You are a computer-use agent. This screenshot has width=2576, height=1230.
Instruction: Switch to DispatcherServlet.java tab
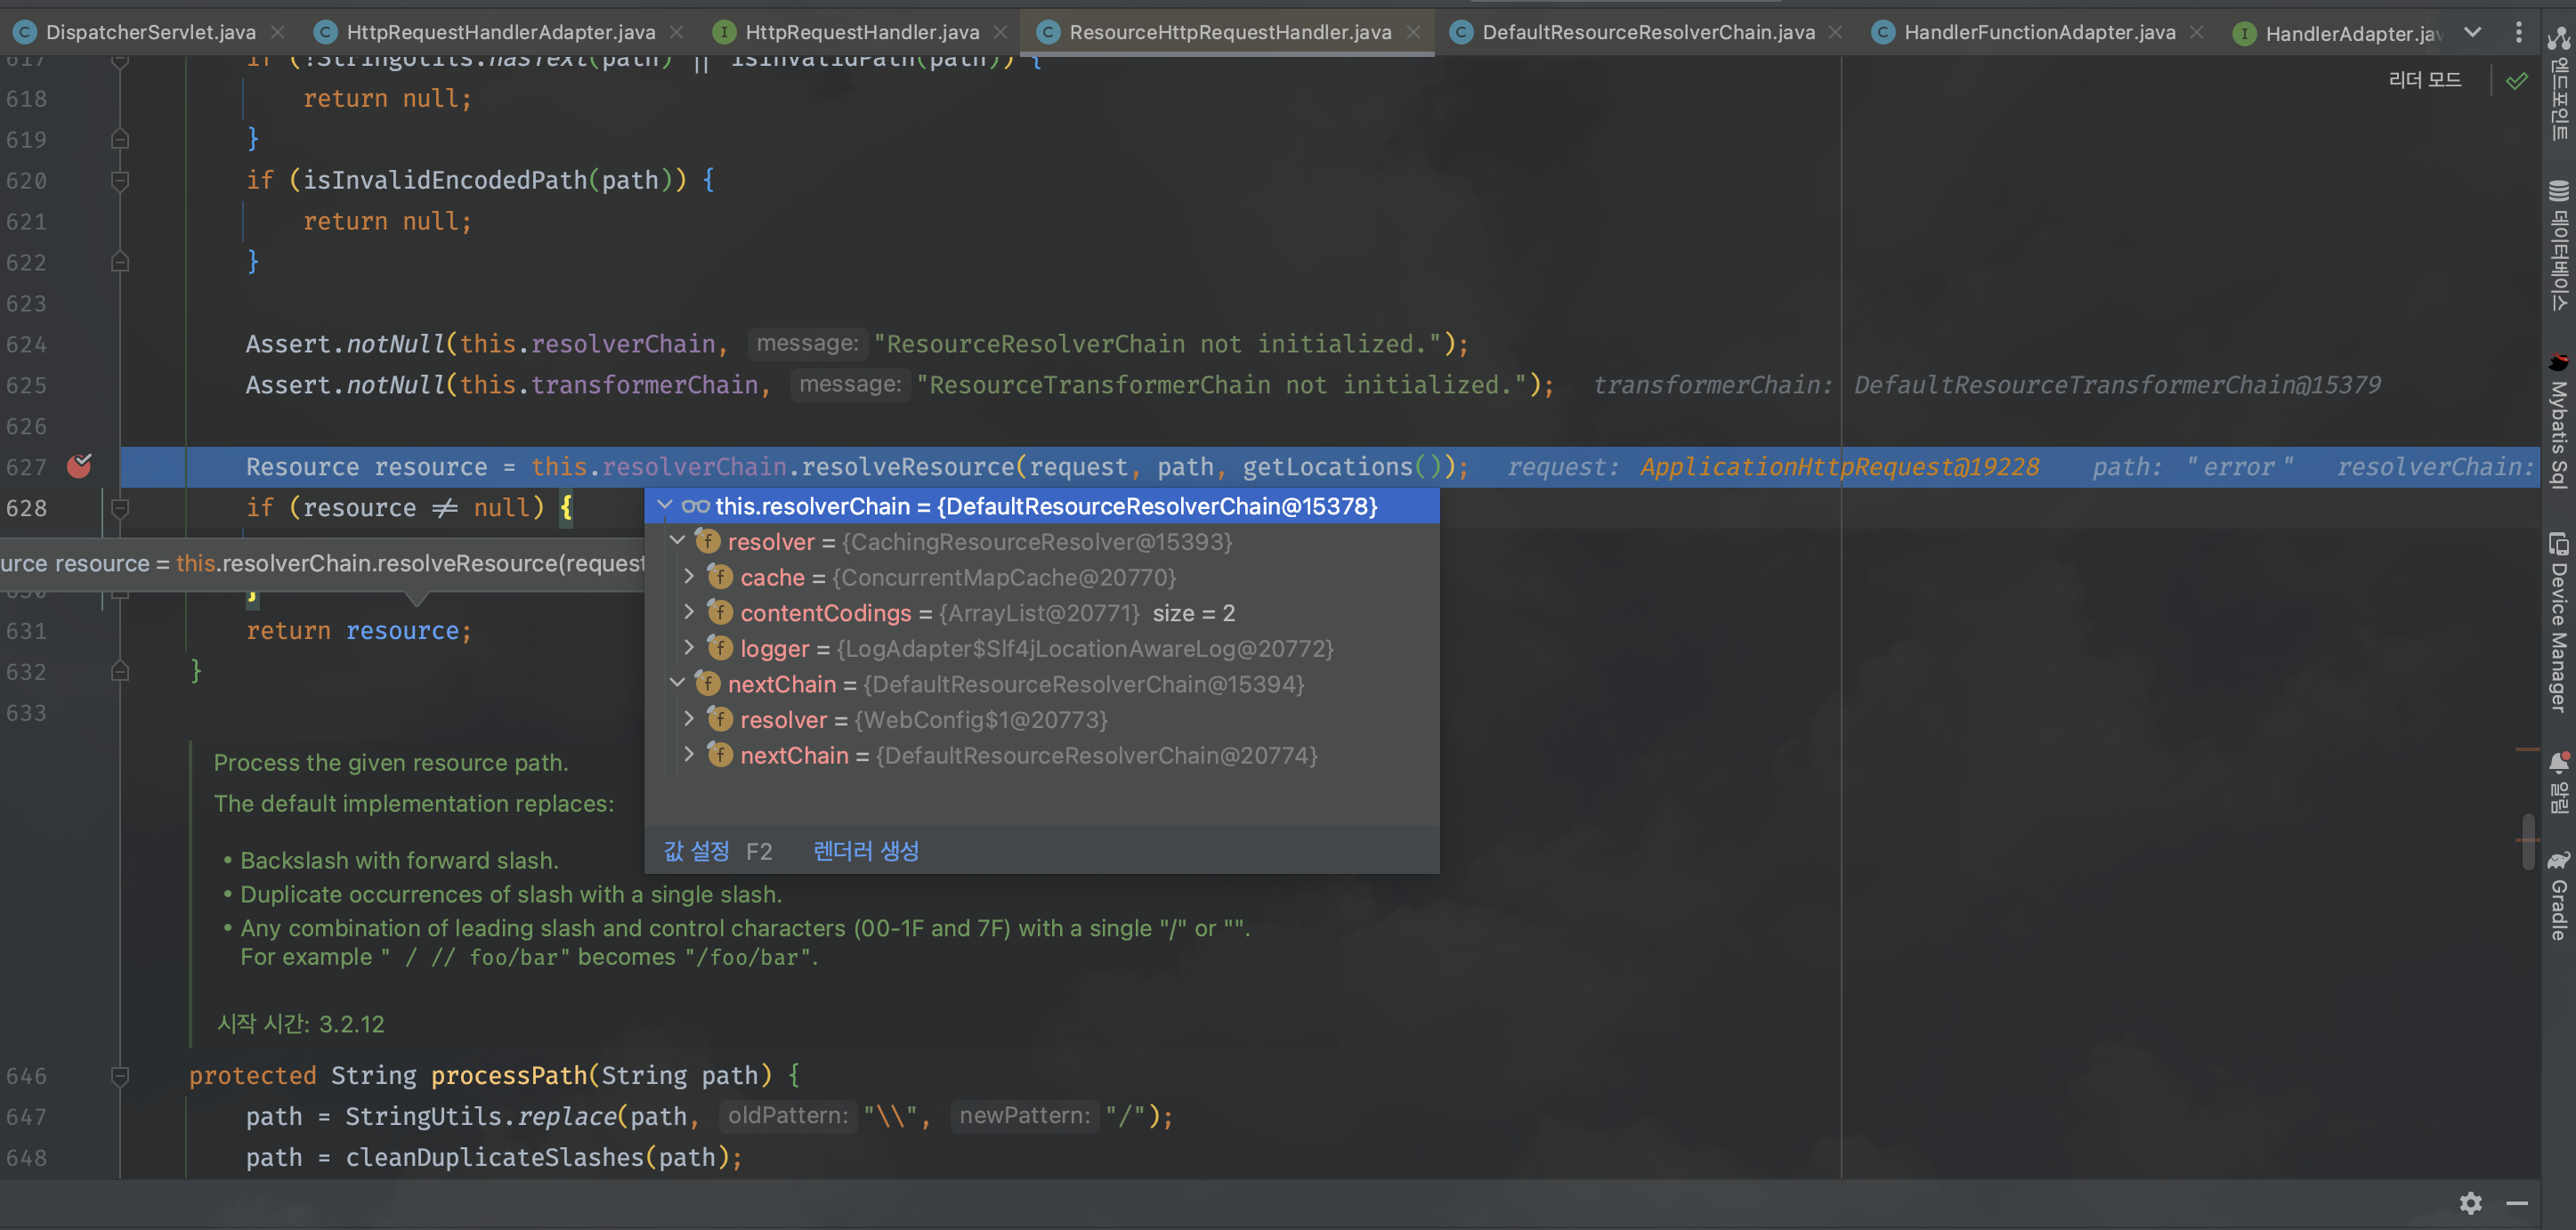[x=150, y=32]
